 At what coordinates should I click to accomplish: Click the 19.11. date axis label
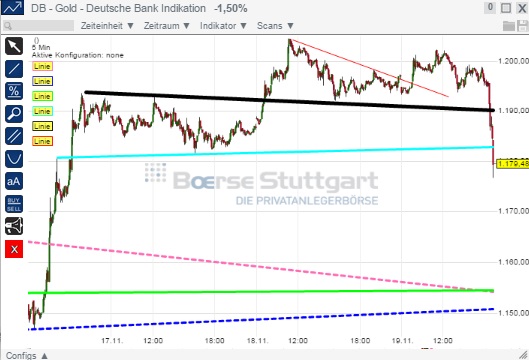[402, 341]
